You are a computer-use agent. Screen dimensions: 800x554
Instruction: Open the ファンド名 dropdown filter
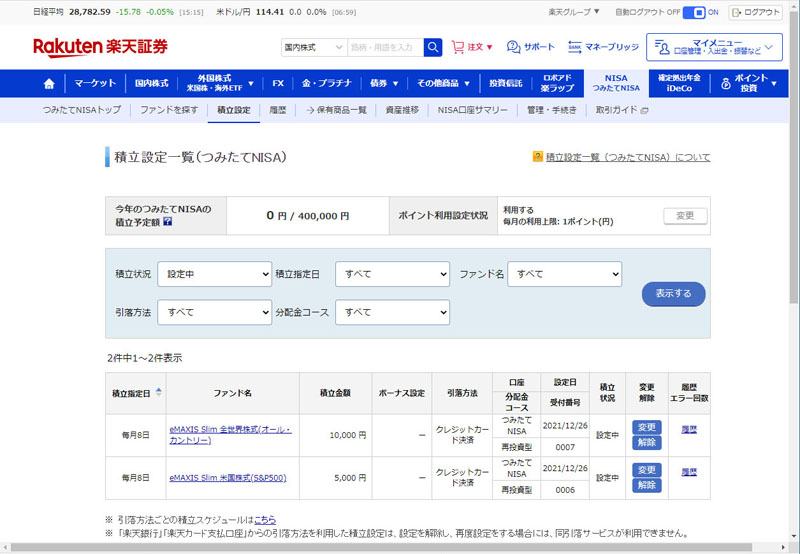[564, 274]
